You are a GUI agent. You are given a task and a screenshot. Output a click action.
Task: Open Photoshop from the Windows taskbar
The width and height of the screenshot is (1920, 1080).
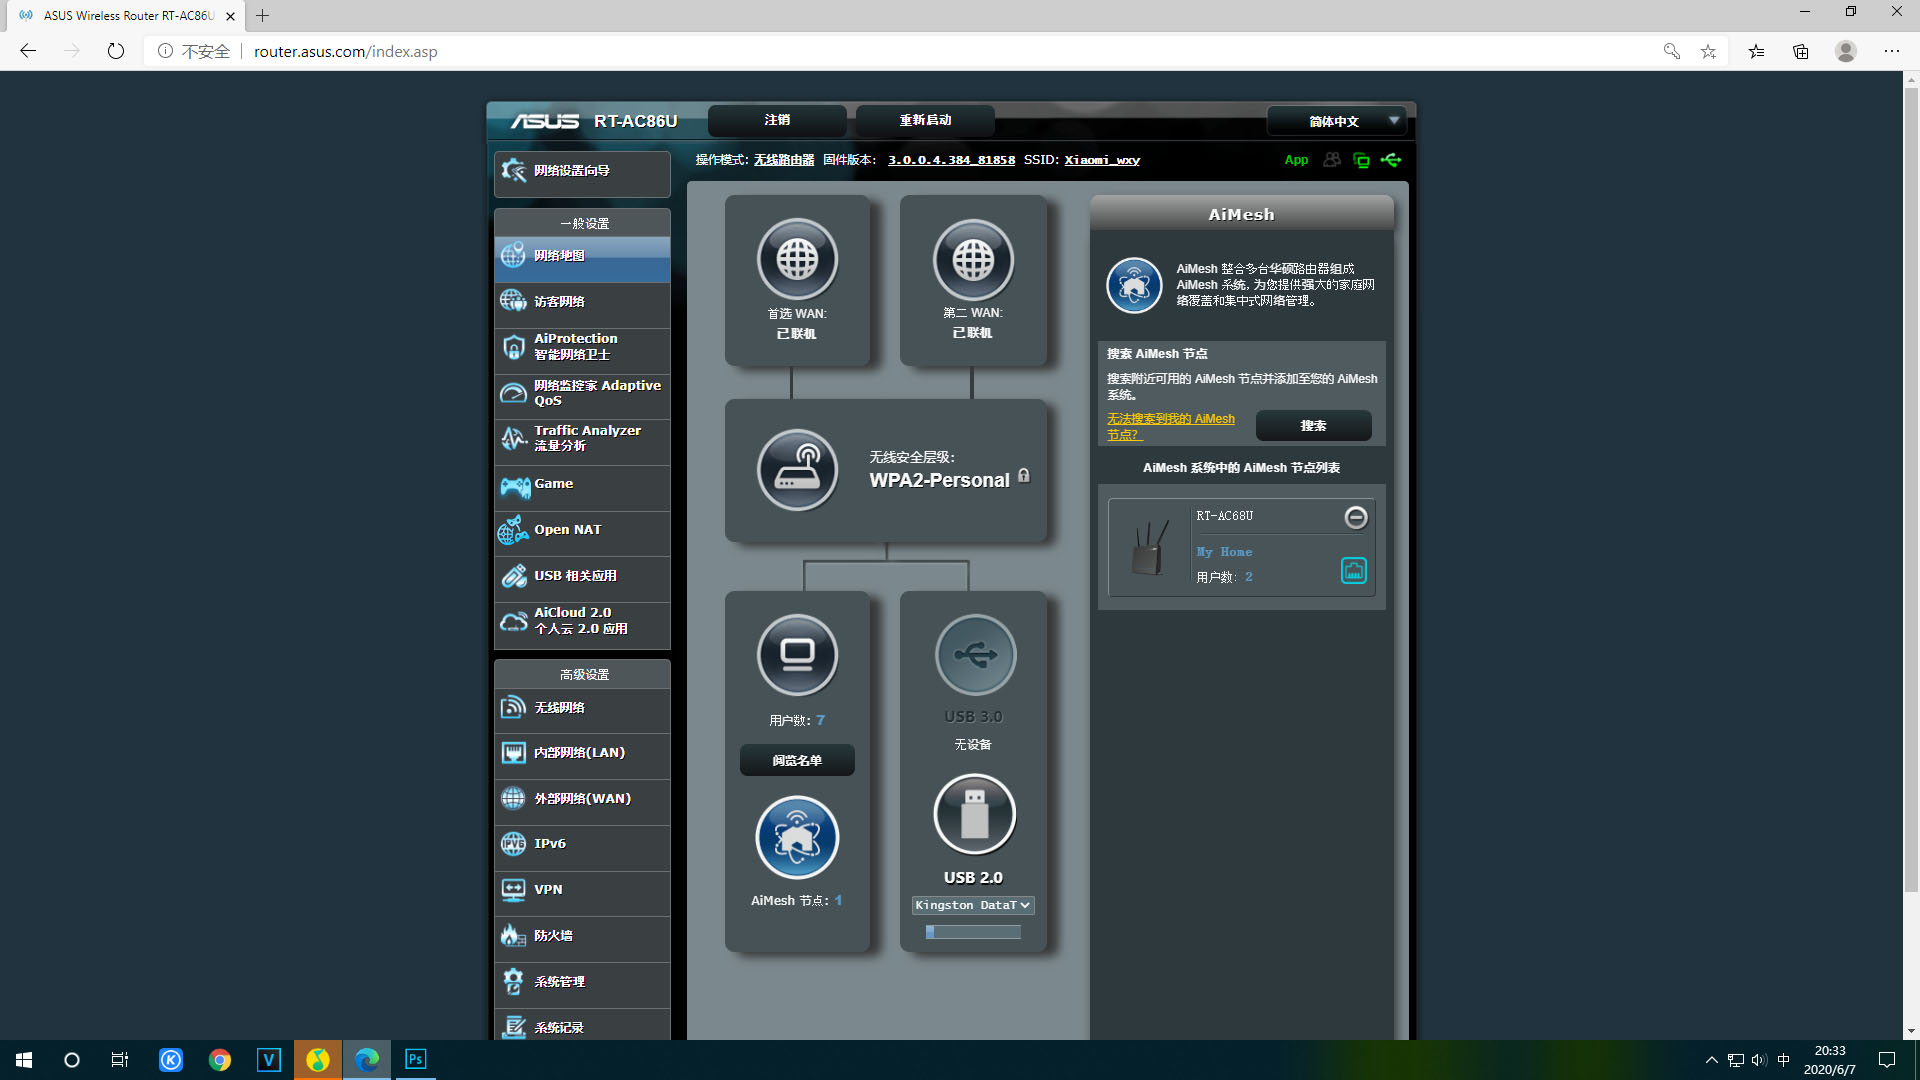(x=415, y=1059)
